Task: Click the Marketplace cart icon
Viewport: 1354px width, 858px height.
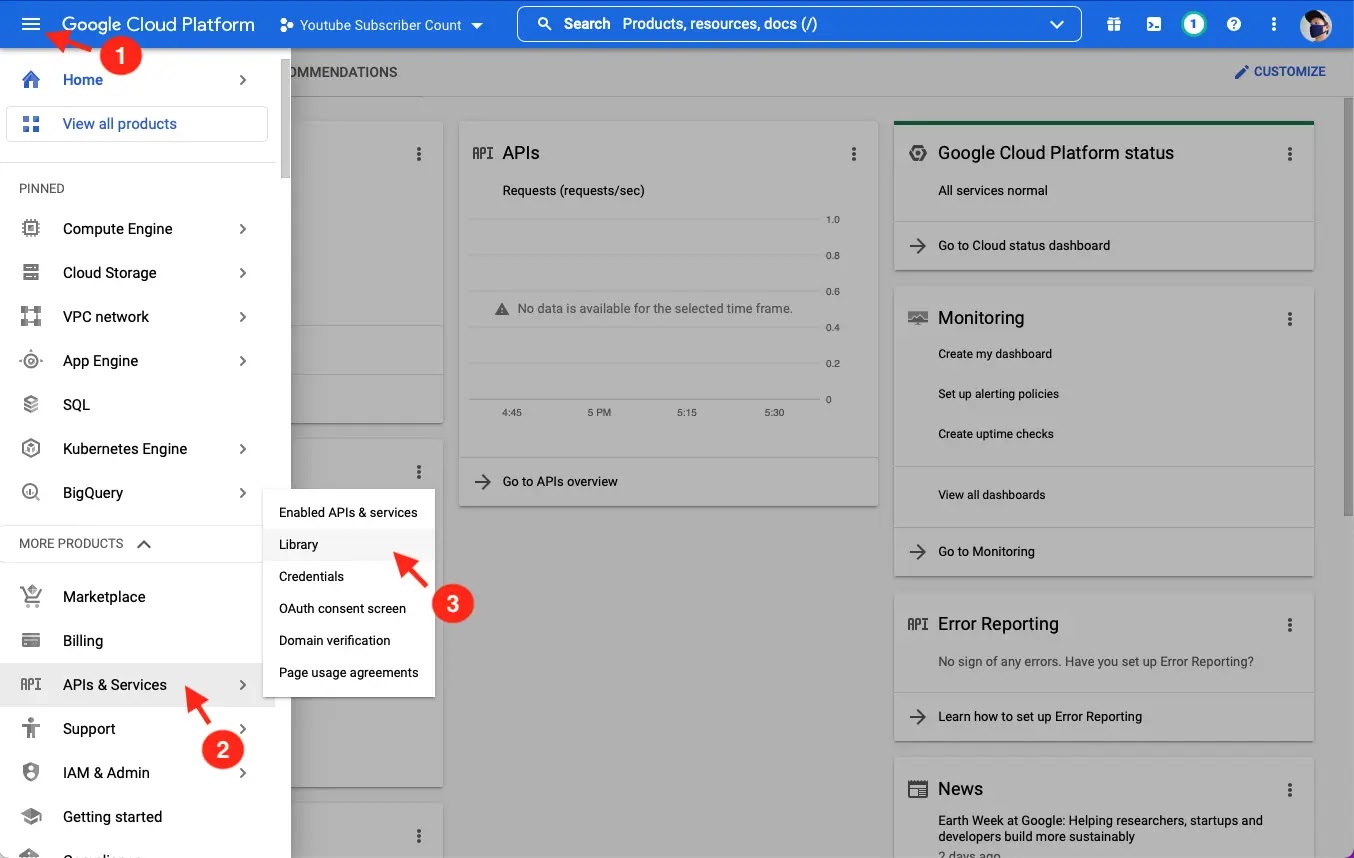Action: coord(31,597)
